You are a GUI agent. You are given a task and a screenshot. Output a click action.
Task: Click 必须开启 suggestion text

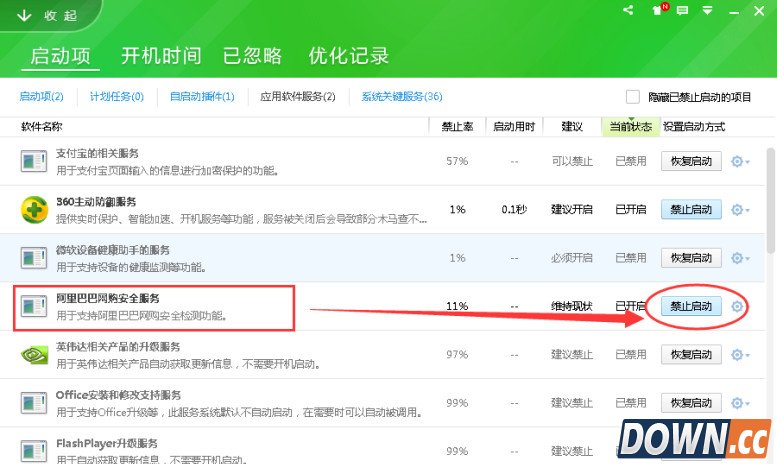[x=572, y=258]
